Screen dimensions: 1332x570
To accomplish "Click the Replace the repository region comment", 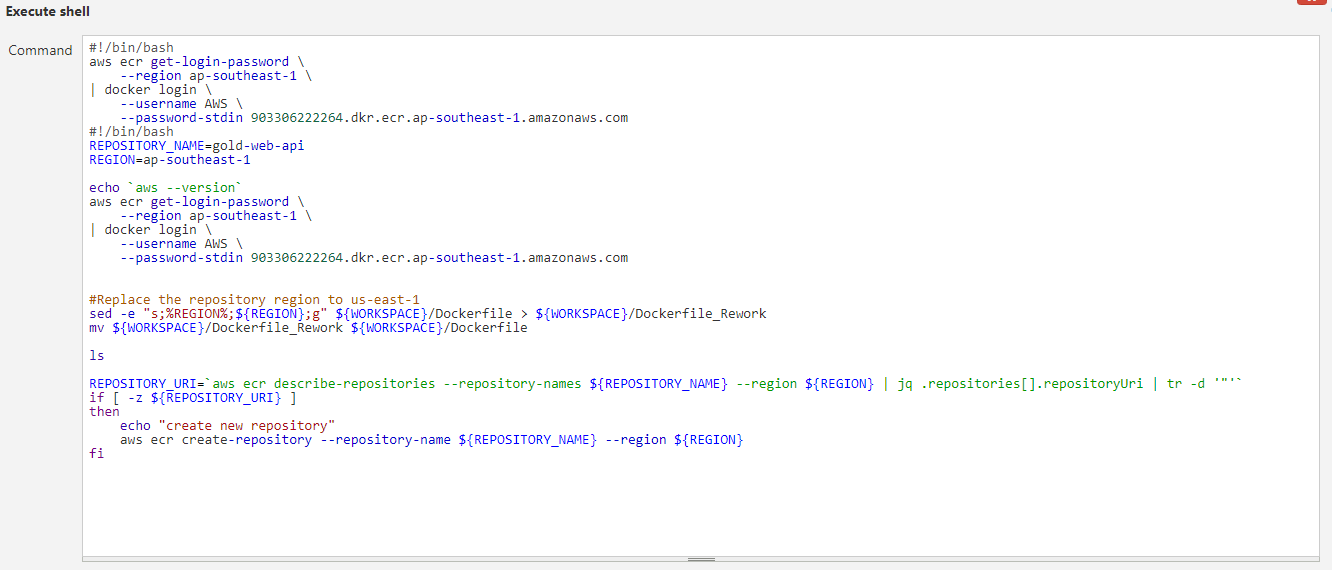I will tap(254, 299).
